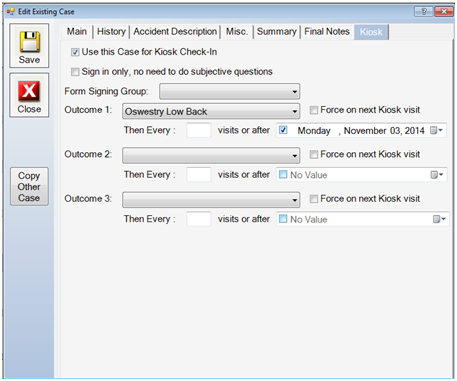Click Outcome 3 Then Every visits field

(199, 219)
